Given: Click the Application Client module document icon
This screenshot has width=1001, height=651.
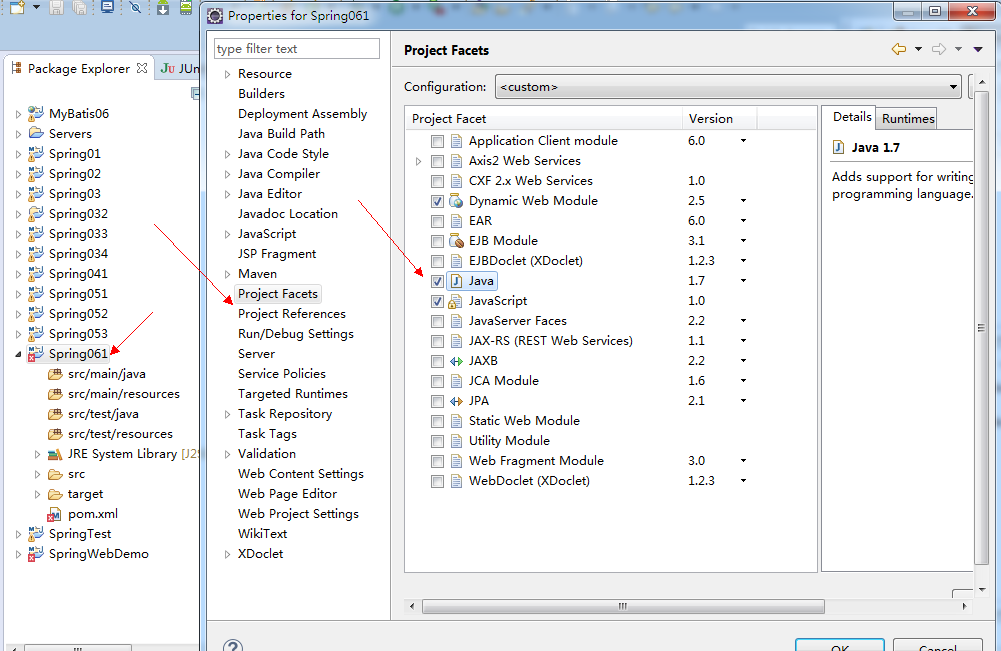Looking at the screenshot, I should coord(456,141).
